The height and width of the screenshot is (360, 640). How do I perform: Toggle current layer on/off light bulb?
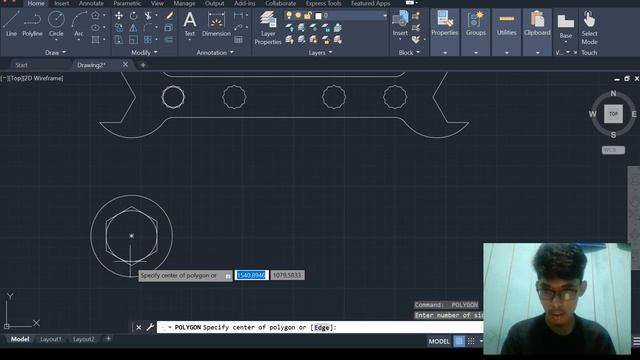coord(289,16)
